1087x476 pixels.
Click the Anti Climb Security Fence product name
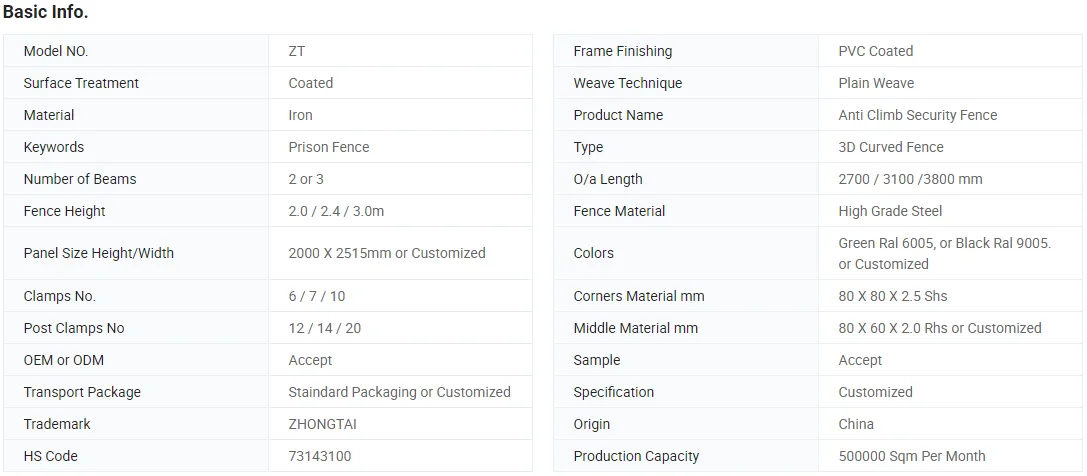click(917, 115)
